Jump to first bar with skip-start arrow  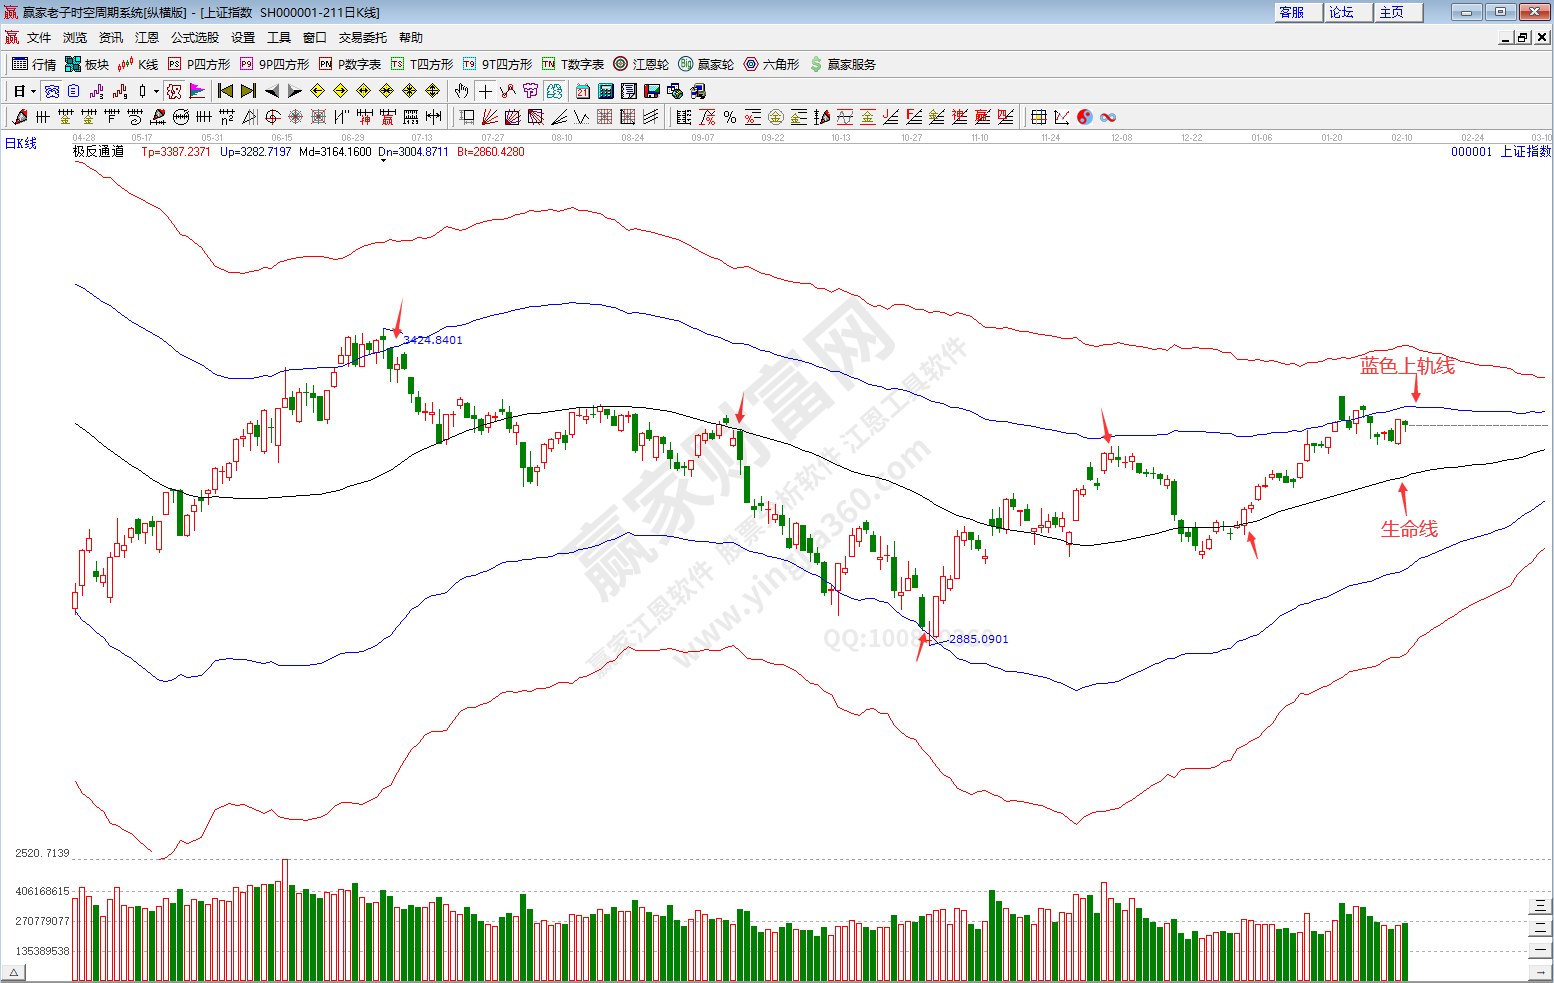pyautogui.click(x=225, y=91)
